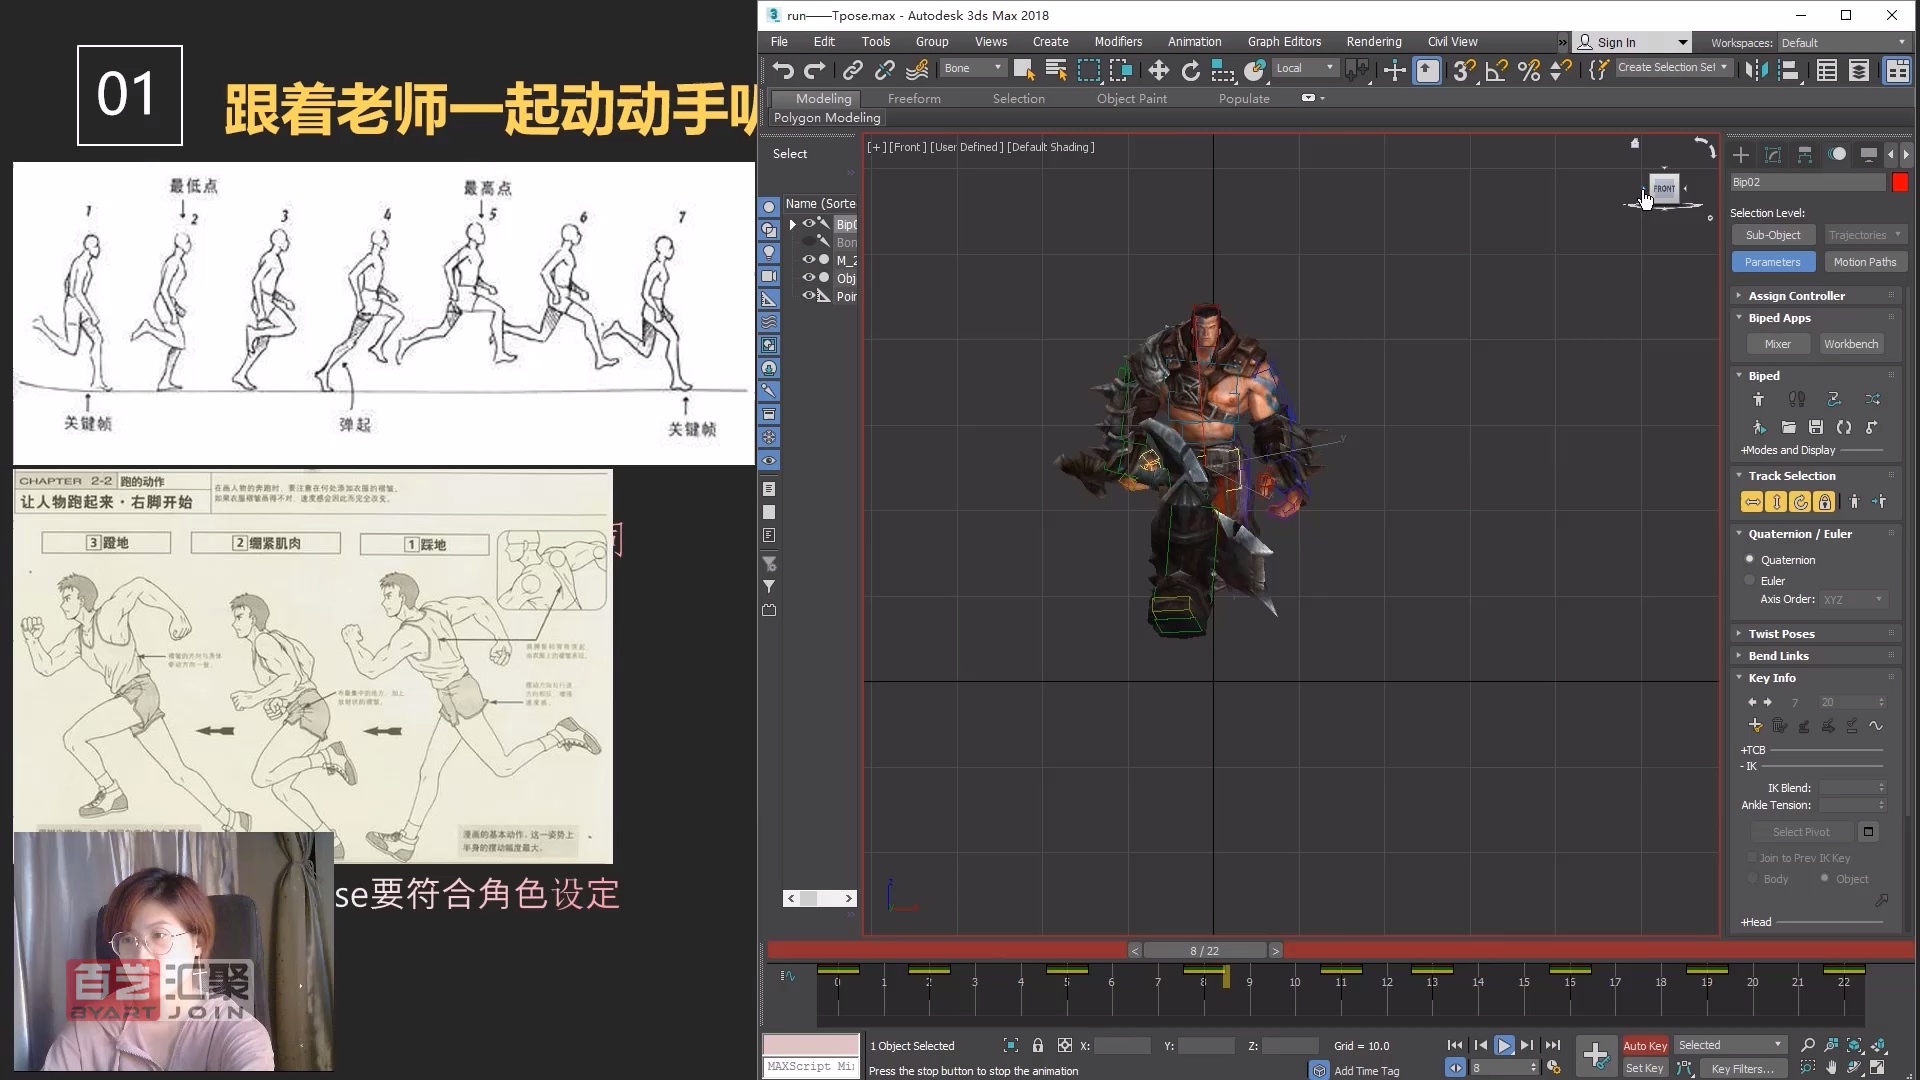
Task: Activate Figure Mode in the Biped rollout
Action: [1759, 398]
